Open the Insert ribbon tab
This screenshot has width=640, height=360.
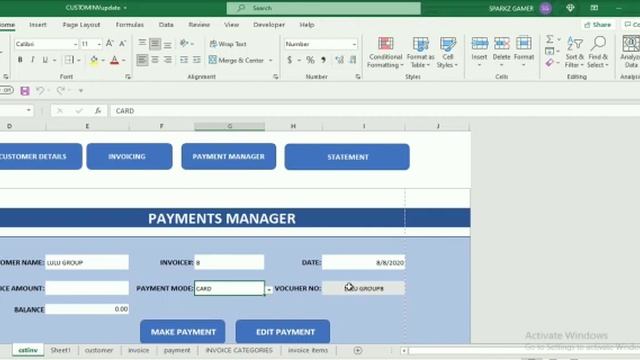[38, 25]
